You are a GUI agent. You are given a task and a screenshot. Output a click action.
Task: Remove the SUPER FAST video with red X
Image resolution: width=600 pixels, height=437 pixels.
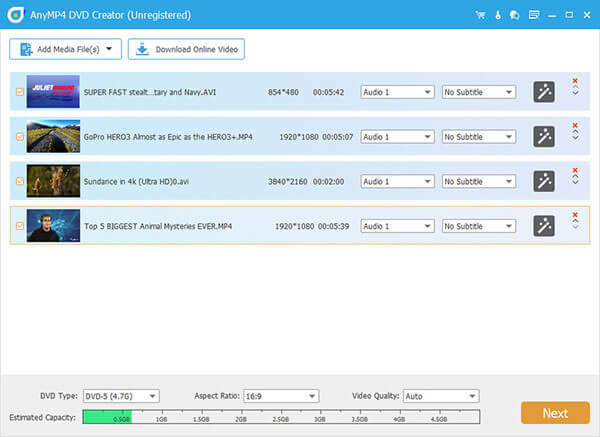coord(575,81)
